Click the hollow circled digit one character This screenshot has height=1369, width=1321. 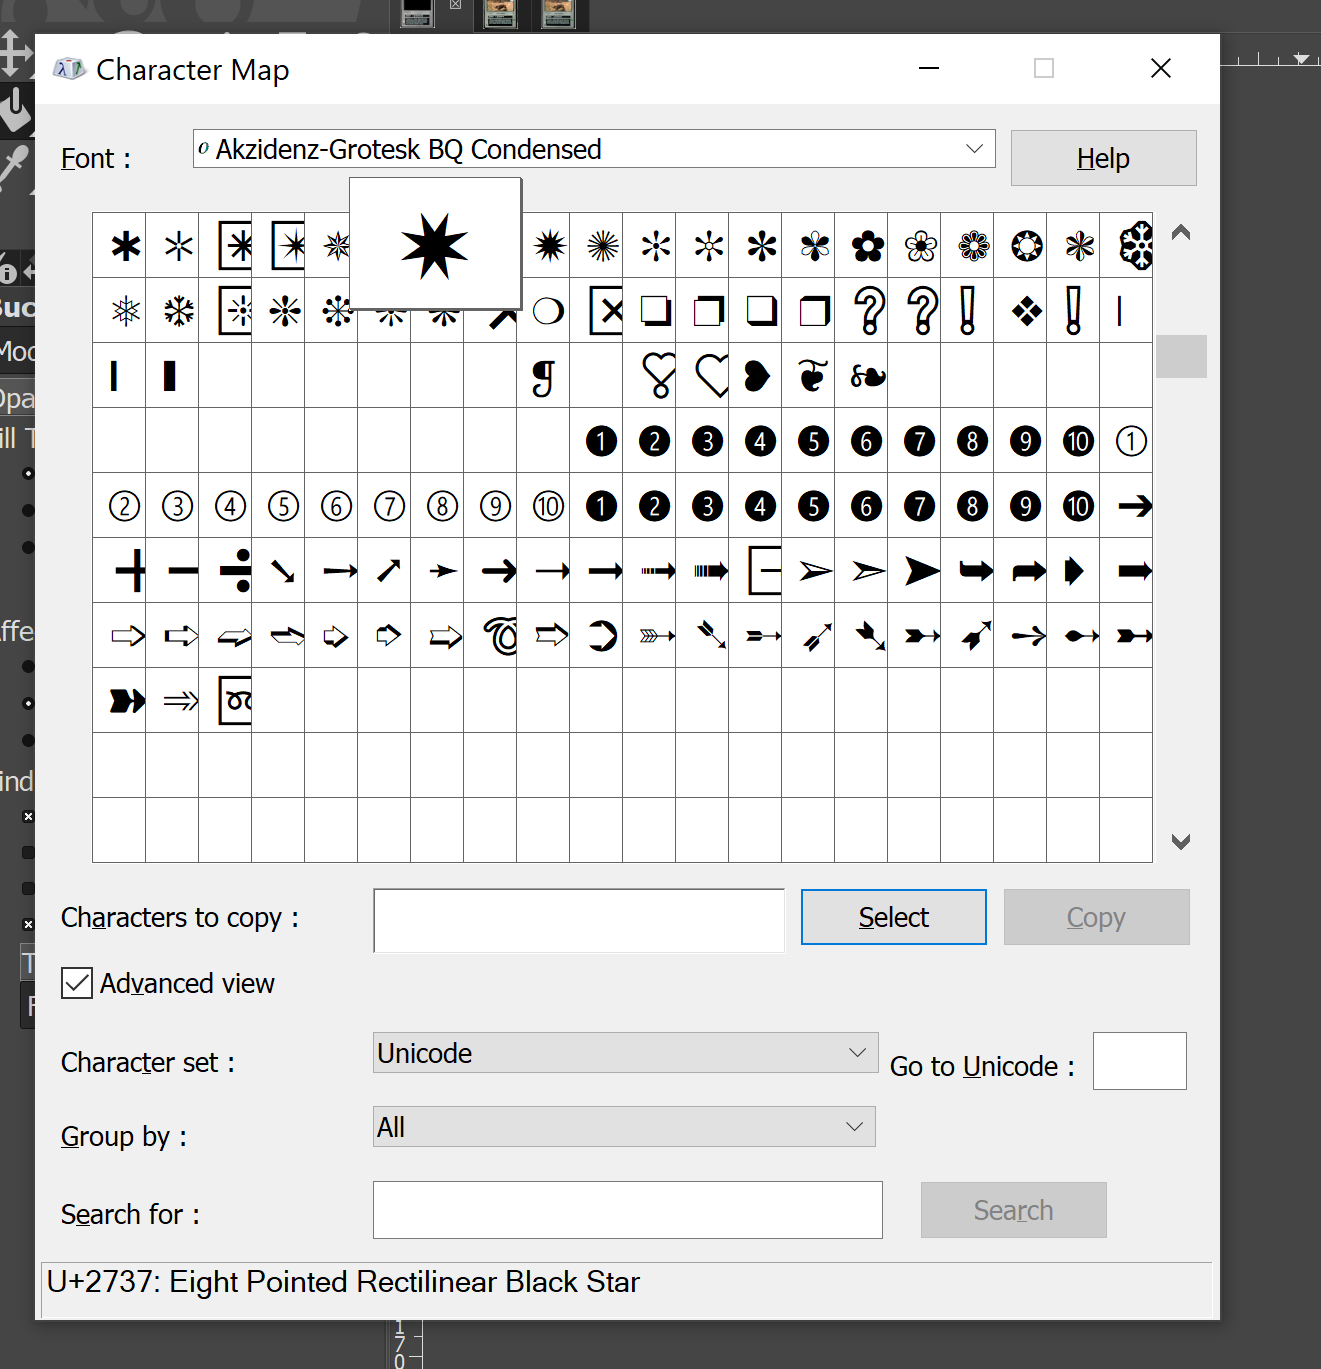[1127, 441]
